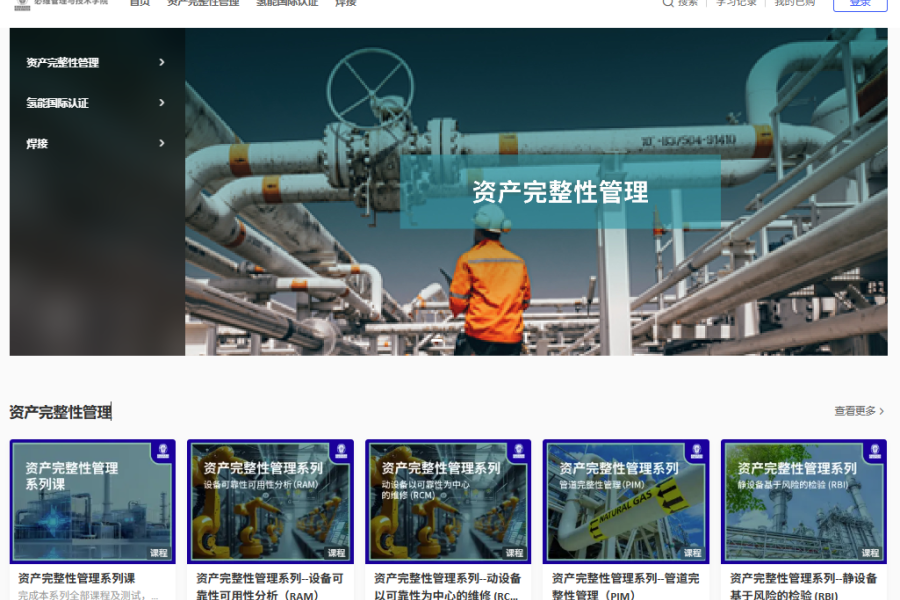
Task: Expand the 焊接 sidebar category
Action: pos(93,142)
